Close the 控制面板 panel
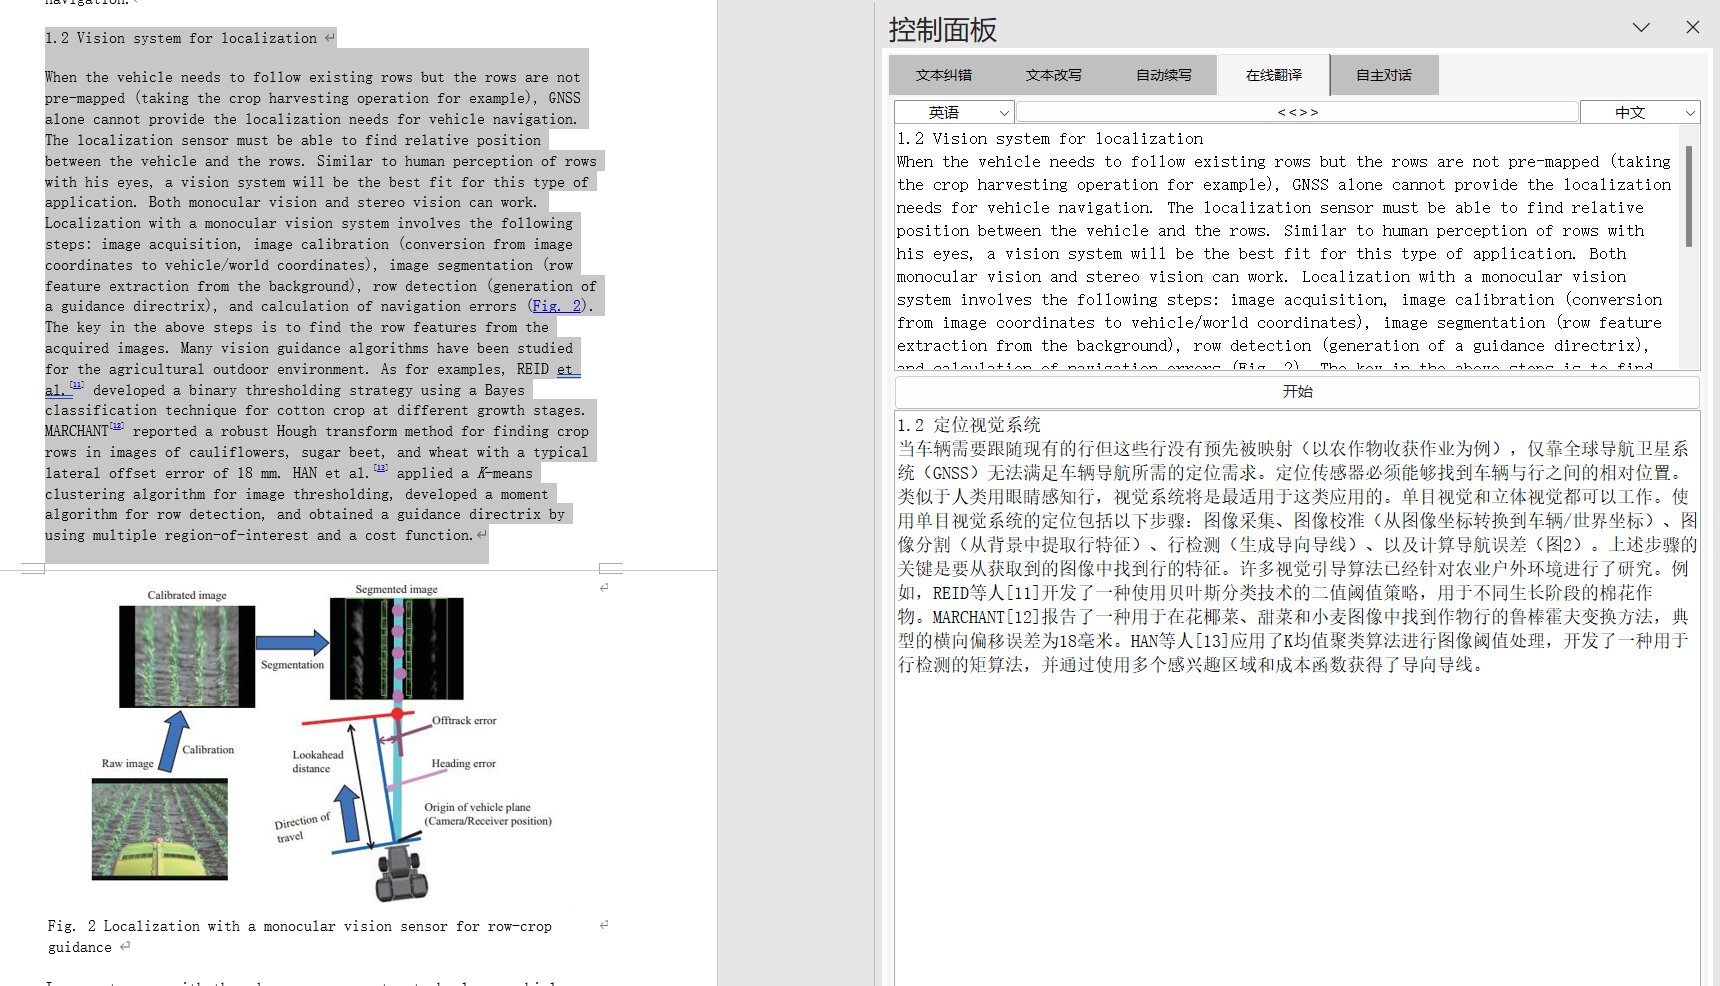 1692,28
